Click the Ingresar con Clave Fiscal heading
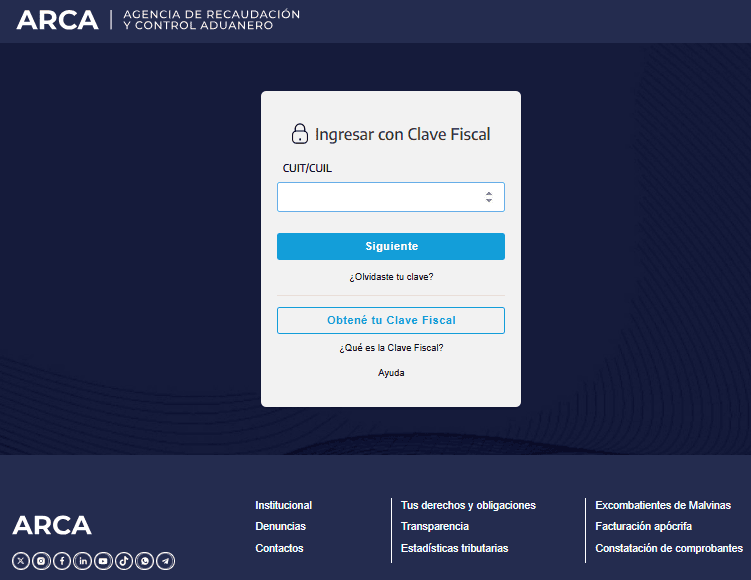Viewport: 751px width, 580px height. (x=402, y=134)
